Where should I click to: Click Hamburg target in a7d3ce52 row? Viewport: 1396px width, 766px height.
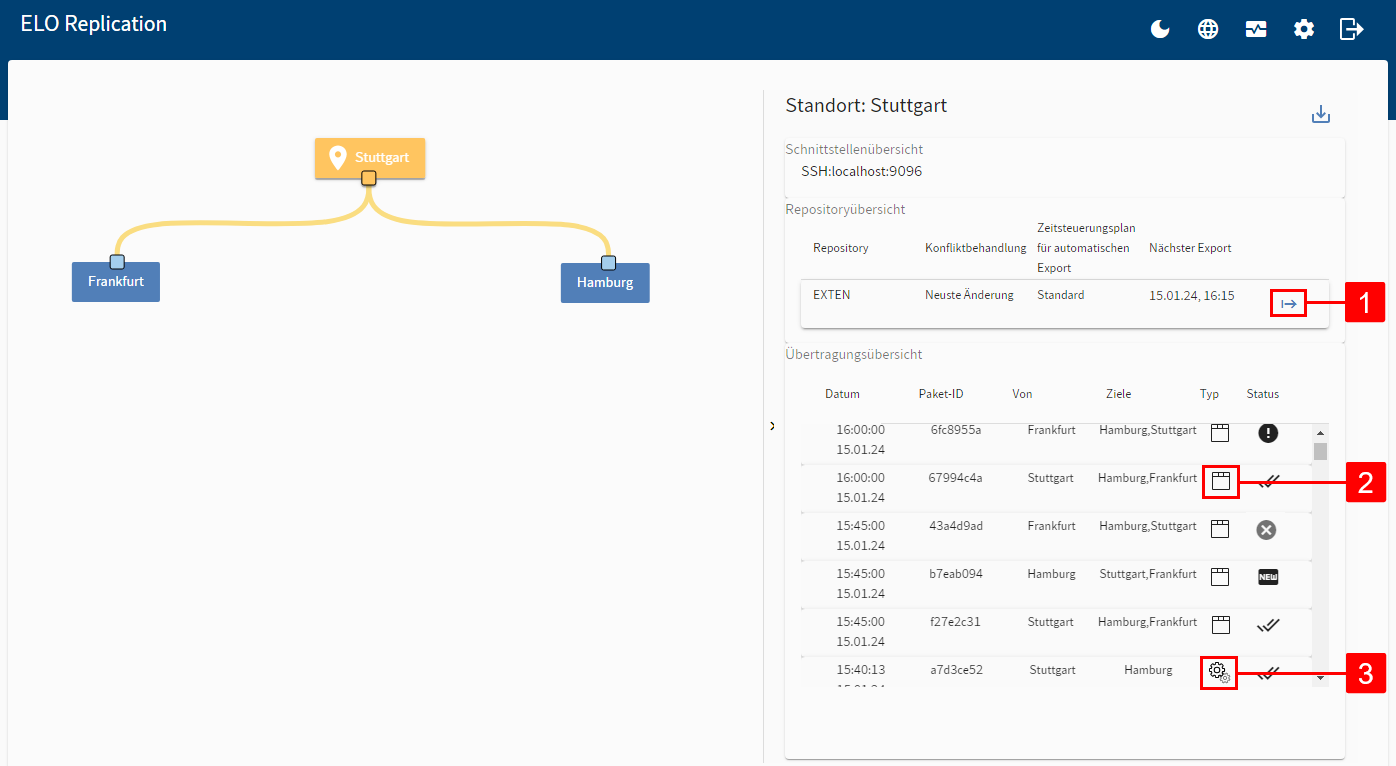1148,670
